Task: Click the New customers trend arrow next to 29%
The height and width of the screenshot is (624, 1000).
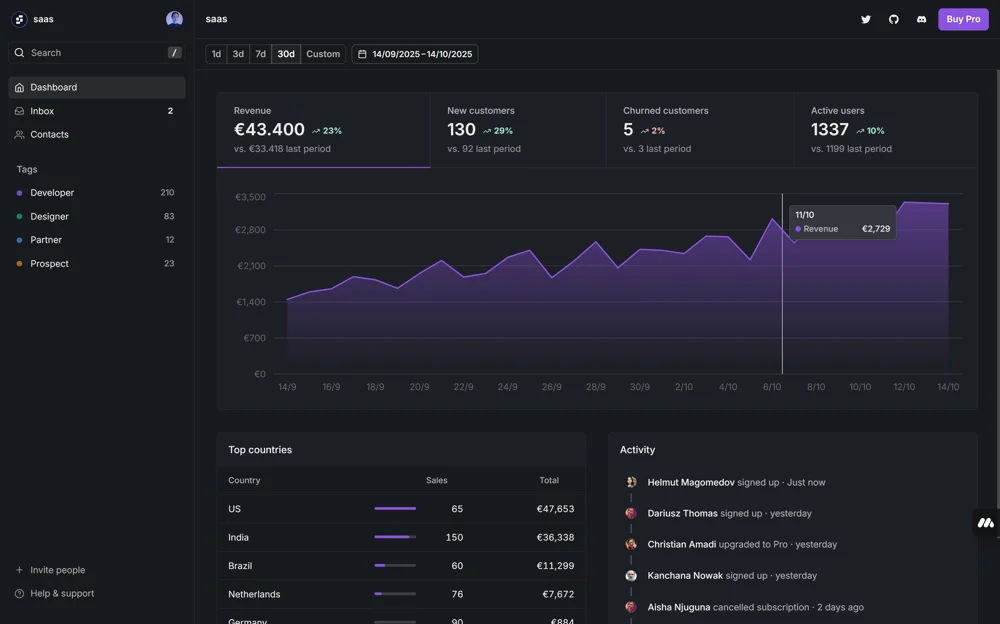Action: pyautogui.click(x=487, y=131)
